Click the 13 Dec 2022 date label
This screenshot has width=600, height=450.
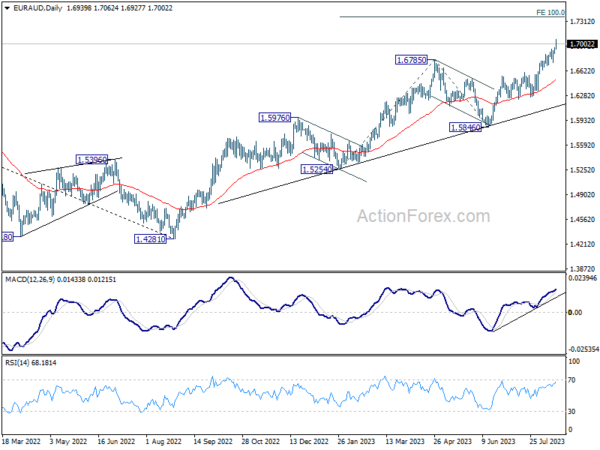click(x=309, y=442)
